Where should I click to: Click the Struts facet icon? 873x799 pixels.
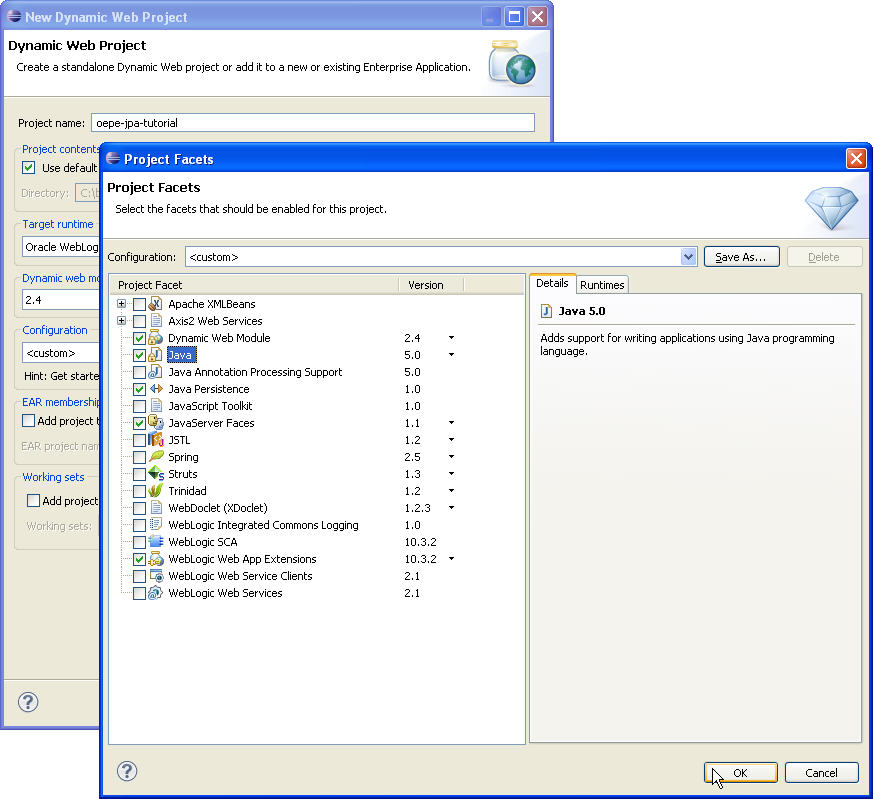(156, 474)
